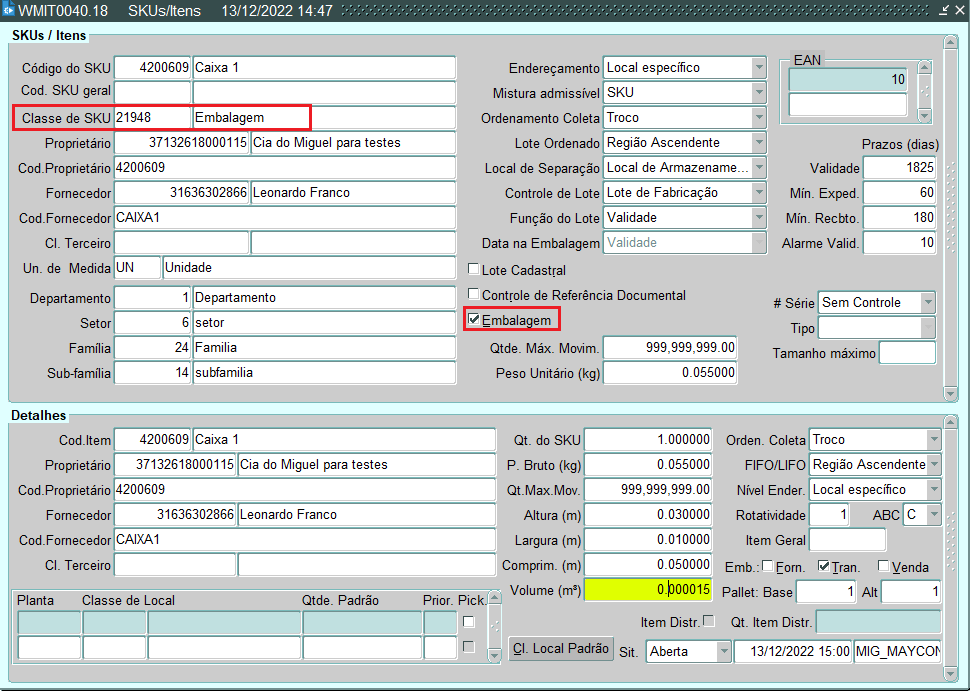
Task: Click the EAN list scroll-down arrow
Action: click(x=925, y=116)
